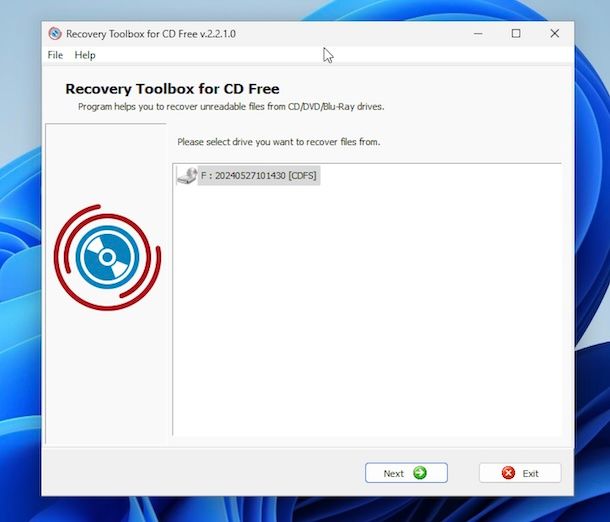Click the 'Please select drive' instruction text

(x=279, y=142)
